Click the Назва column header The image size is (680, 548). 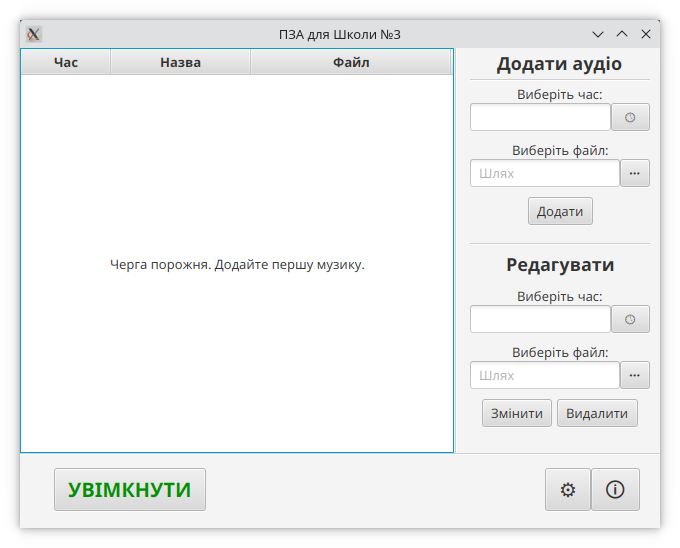tap(180, 63)
